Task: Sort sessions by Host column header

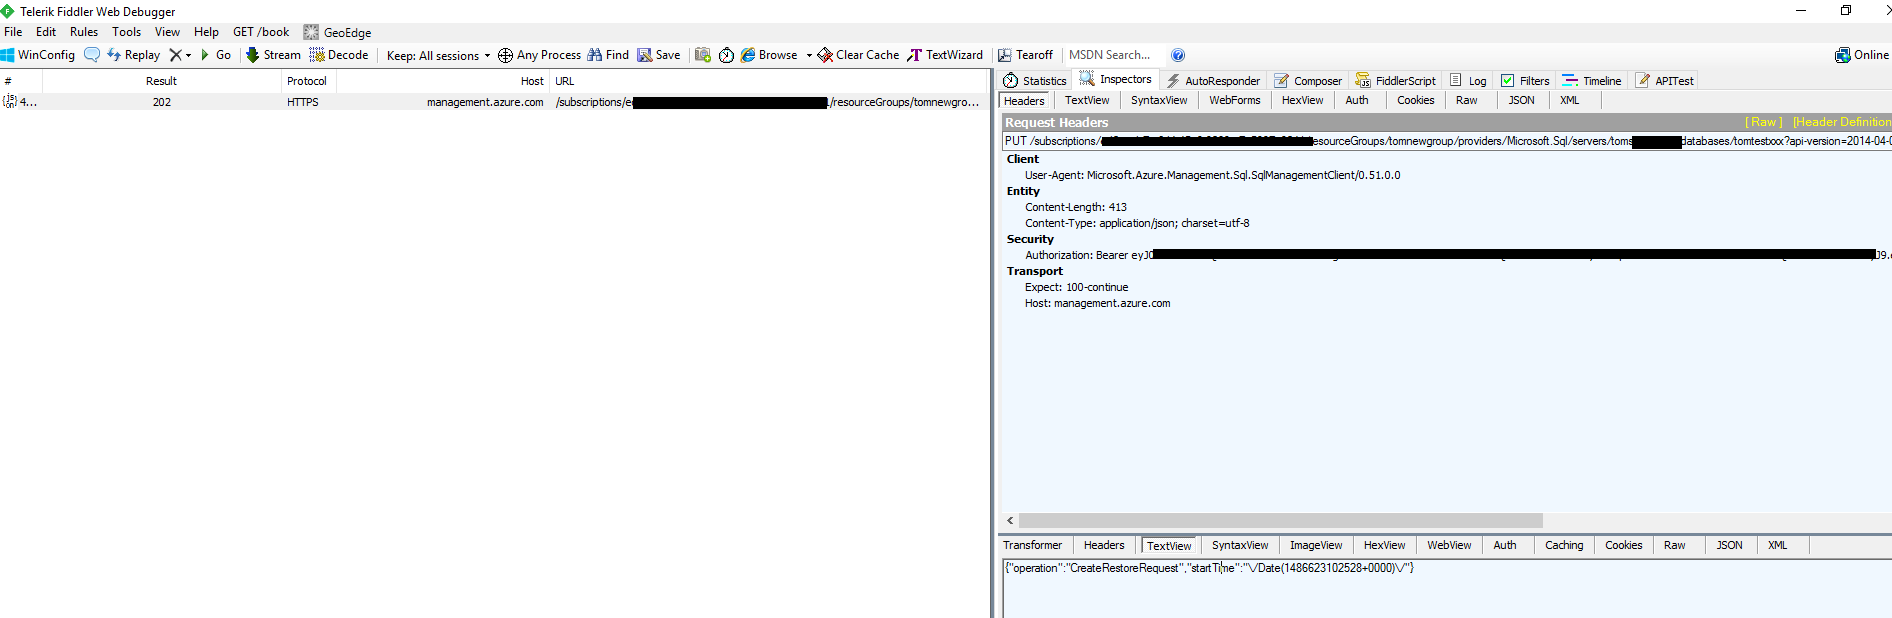Action: click(443, 81)
